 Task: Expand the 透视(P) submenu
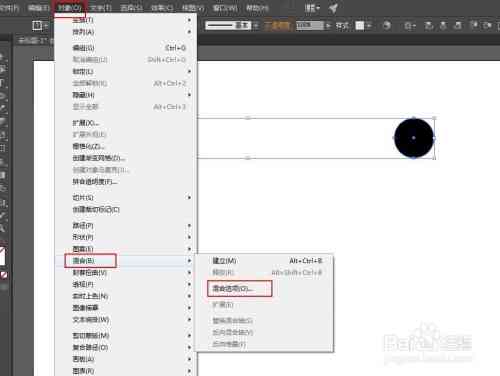(126, 284)
